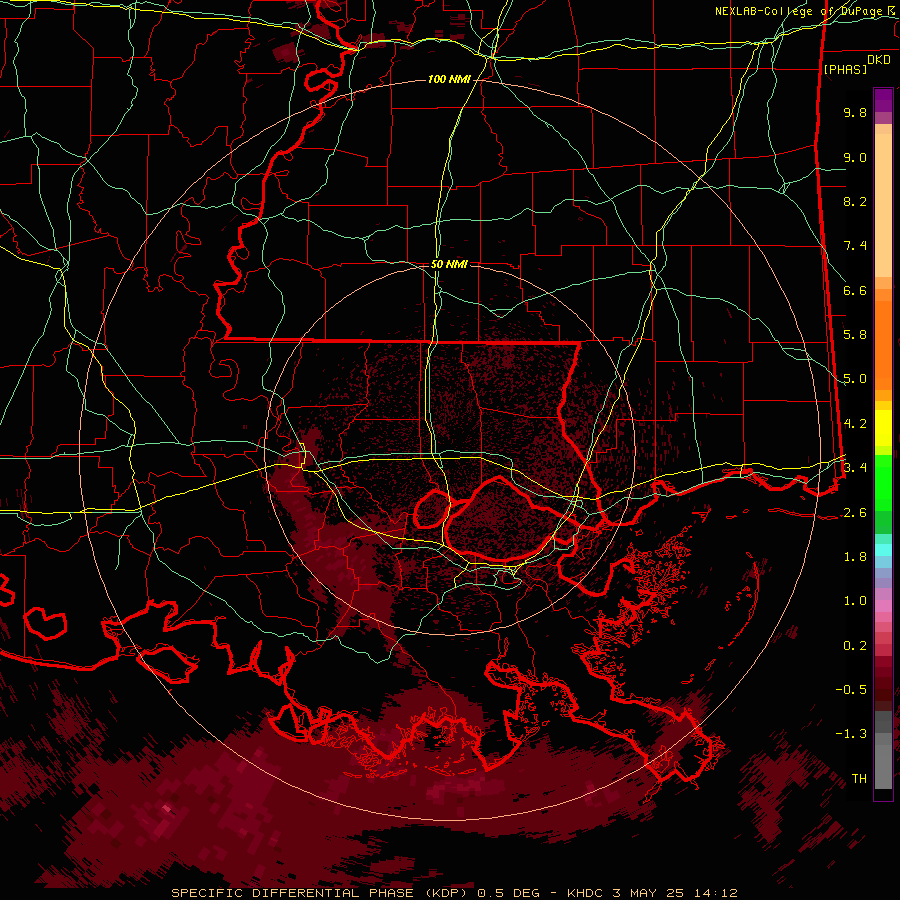The image size is (900, 900).
Task: Click the 2.6 value on color scale
Action: (x=855, y=513)
